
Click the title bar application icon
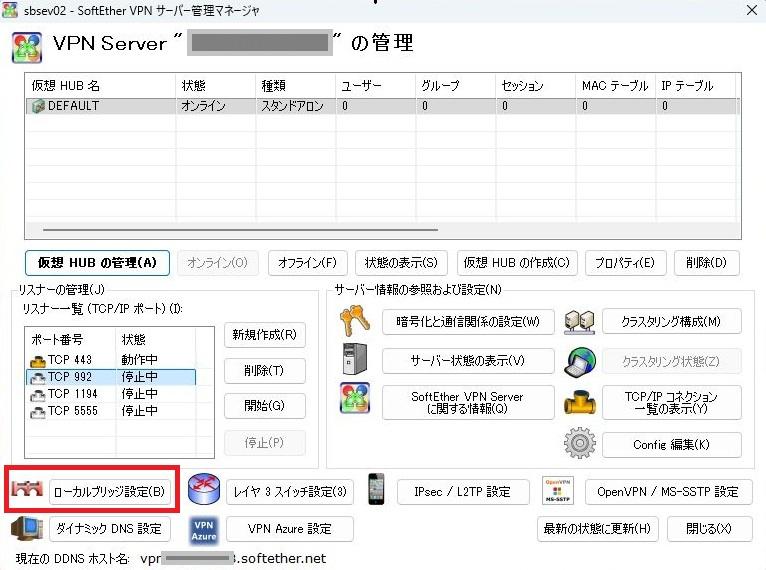point(10,9)
